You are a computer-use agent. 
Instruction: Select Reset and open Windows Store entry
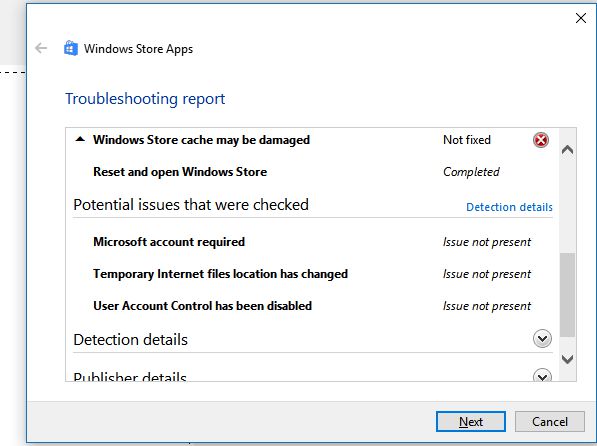point(180,172)
